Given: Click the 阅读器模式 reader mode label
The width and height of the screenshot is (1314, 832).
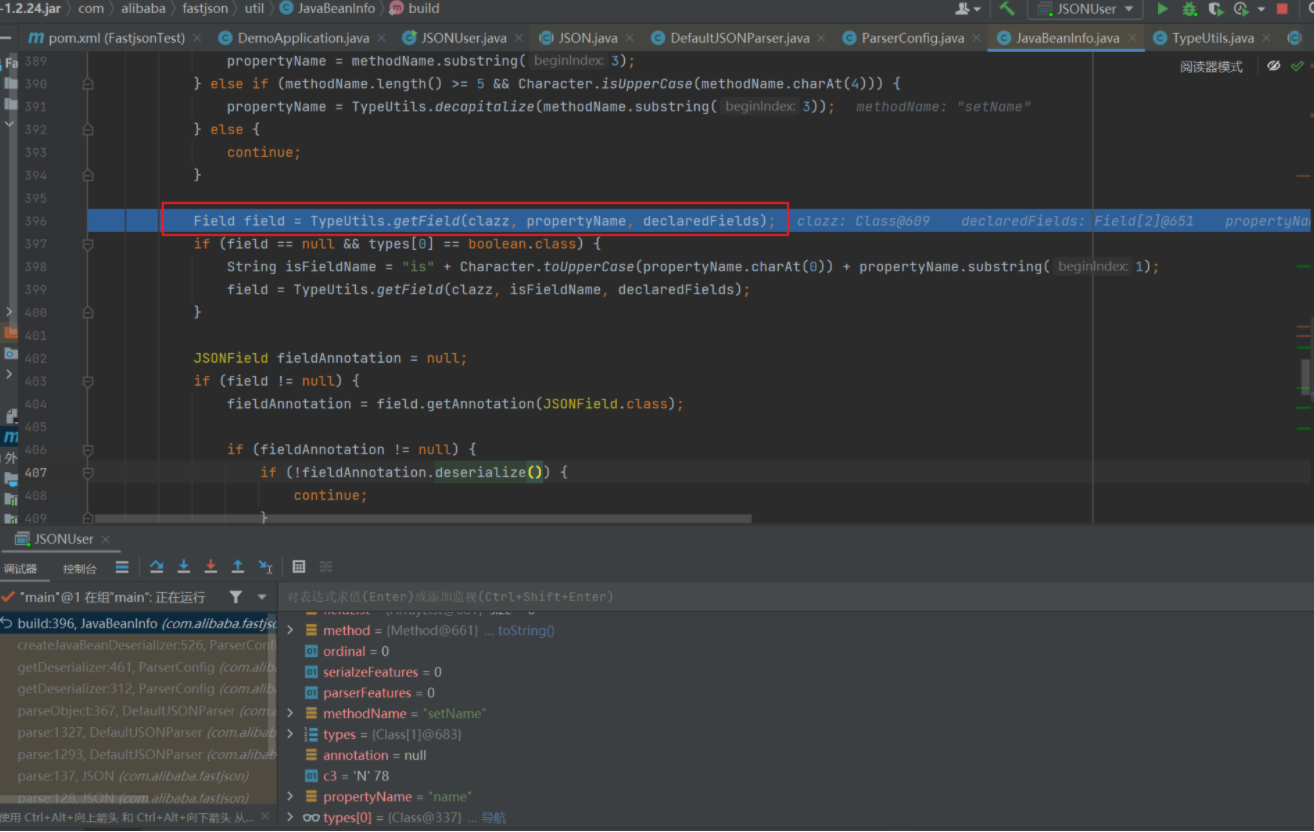Looking at the screenshot, I should [x=1211, y=66].
